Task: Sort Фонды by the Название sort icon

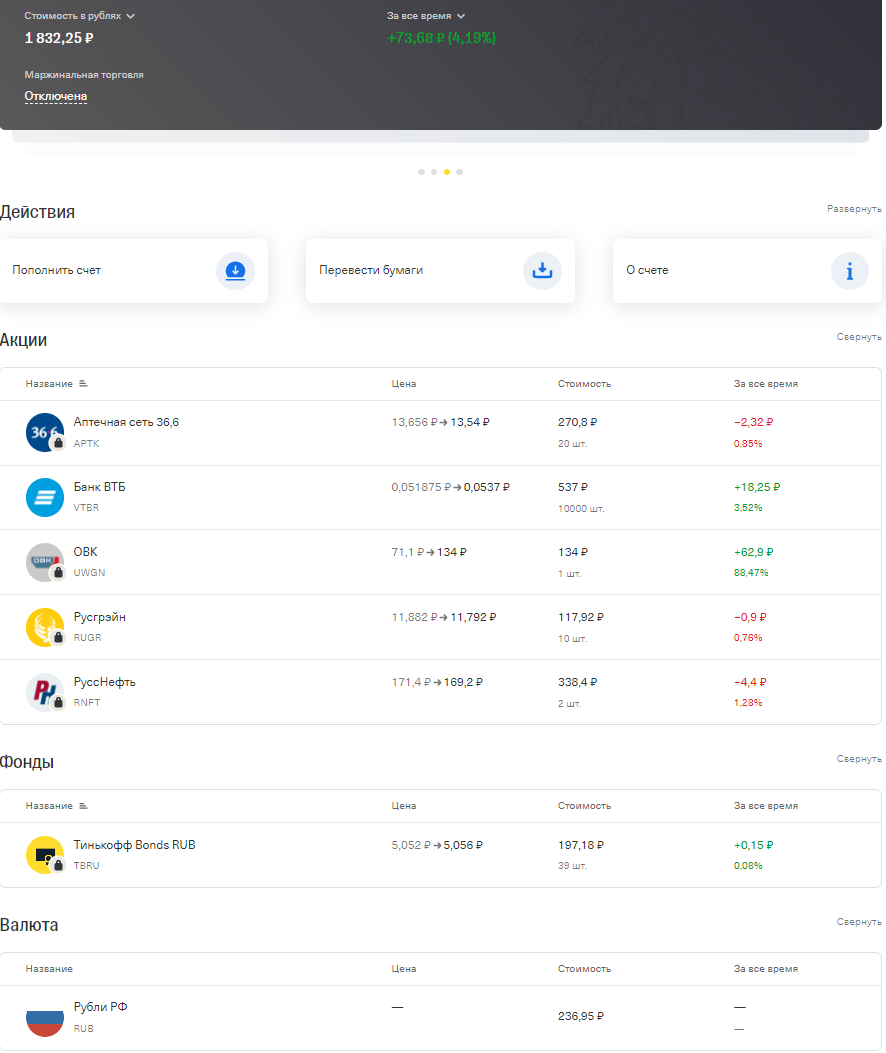Action: click(x=83, y=806)
